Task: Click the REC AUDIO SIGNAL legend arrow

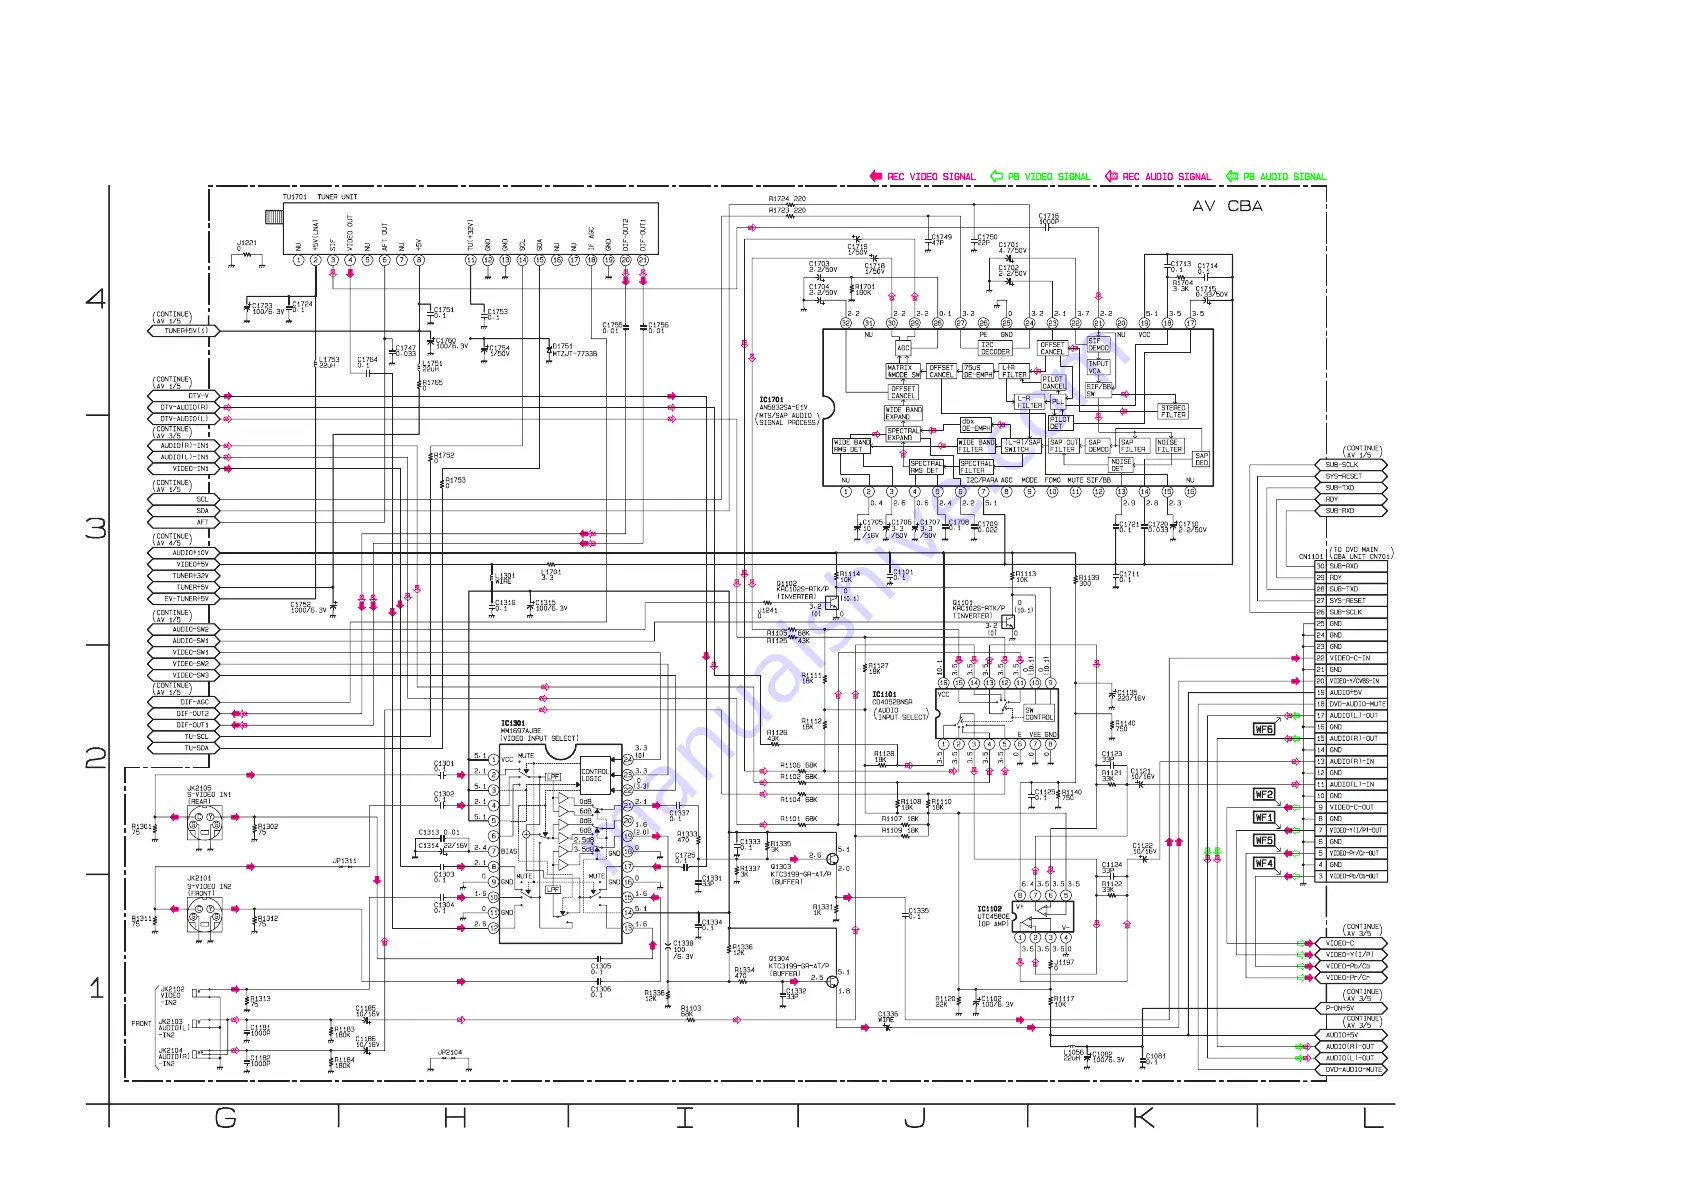Action: [x=1111, y=176]
